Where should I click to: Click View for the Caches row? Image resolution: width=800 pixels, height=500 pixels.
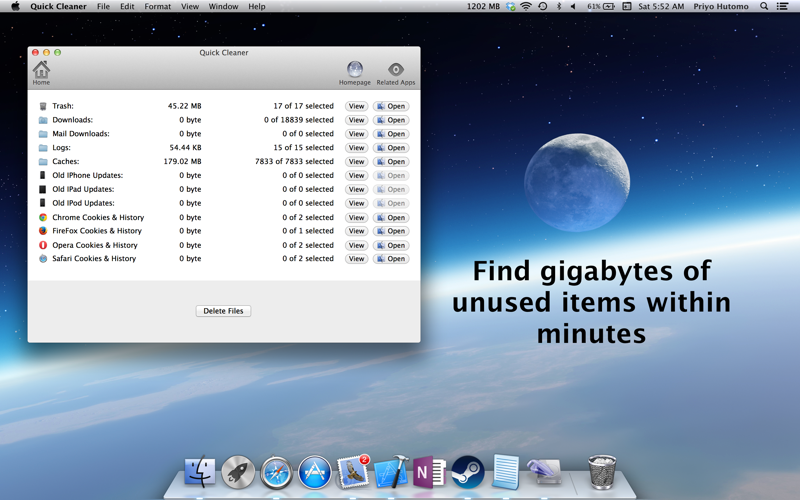[357, 161]
